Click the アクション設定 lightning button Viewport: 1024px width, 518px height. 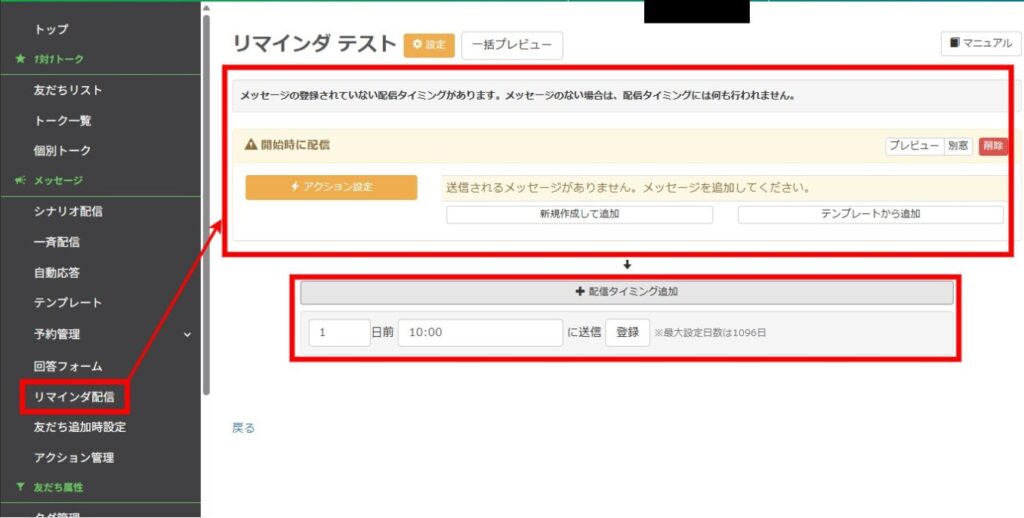(331, 187)
